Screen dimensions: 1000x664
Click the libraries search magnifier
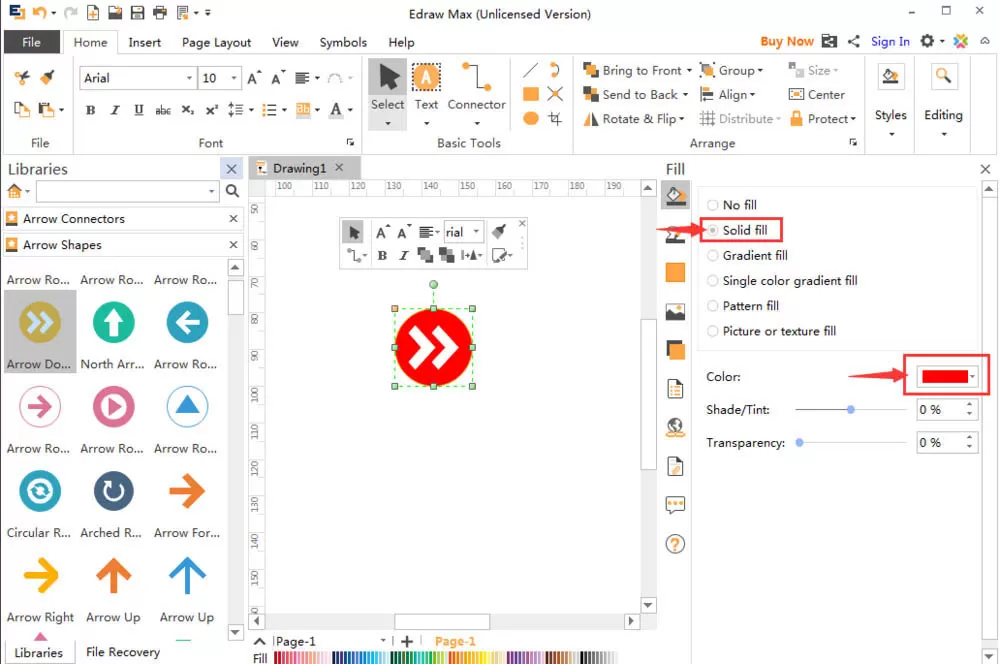tap(232, 191)
